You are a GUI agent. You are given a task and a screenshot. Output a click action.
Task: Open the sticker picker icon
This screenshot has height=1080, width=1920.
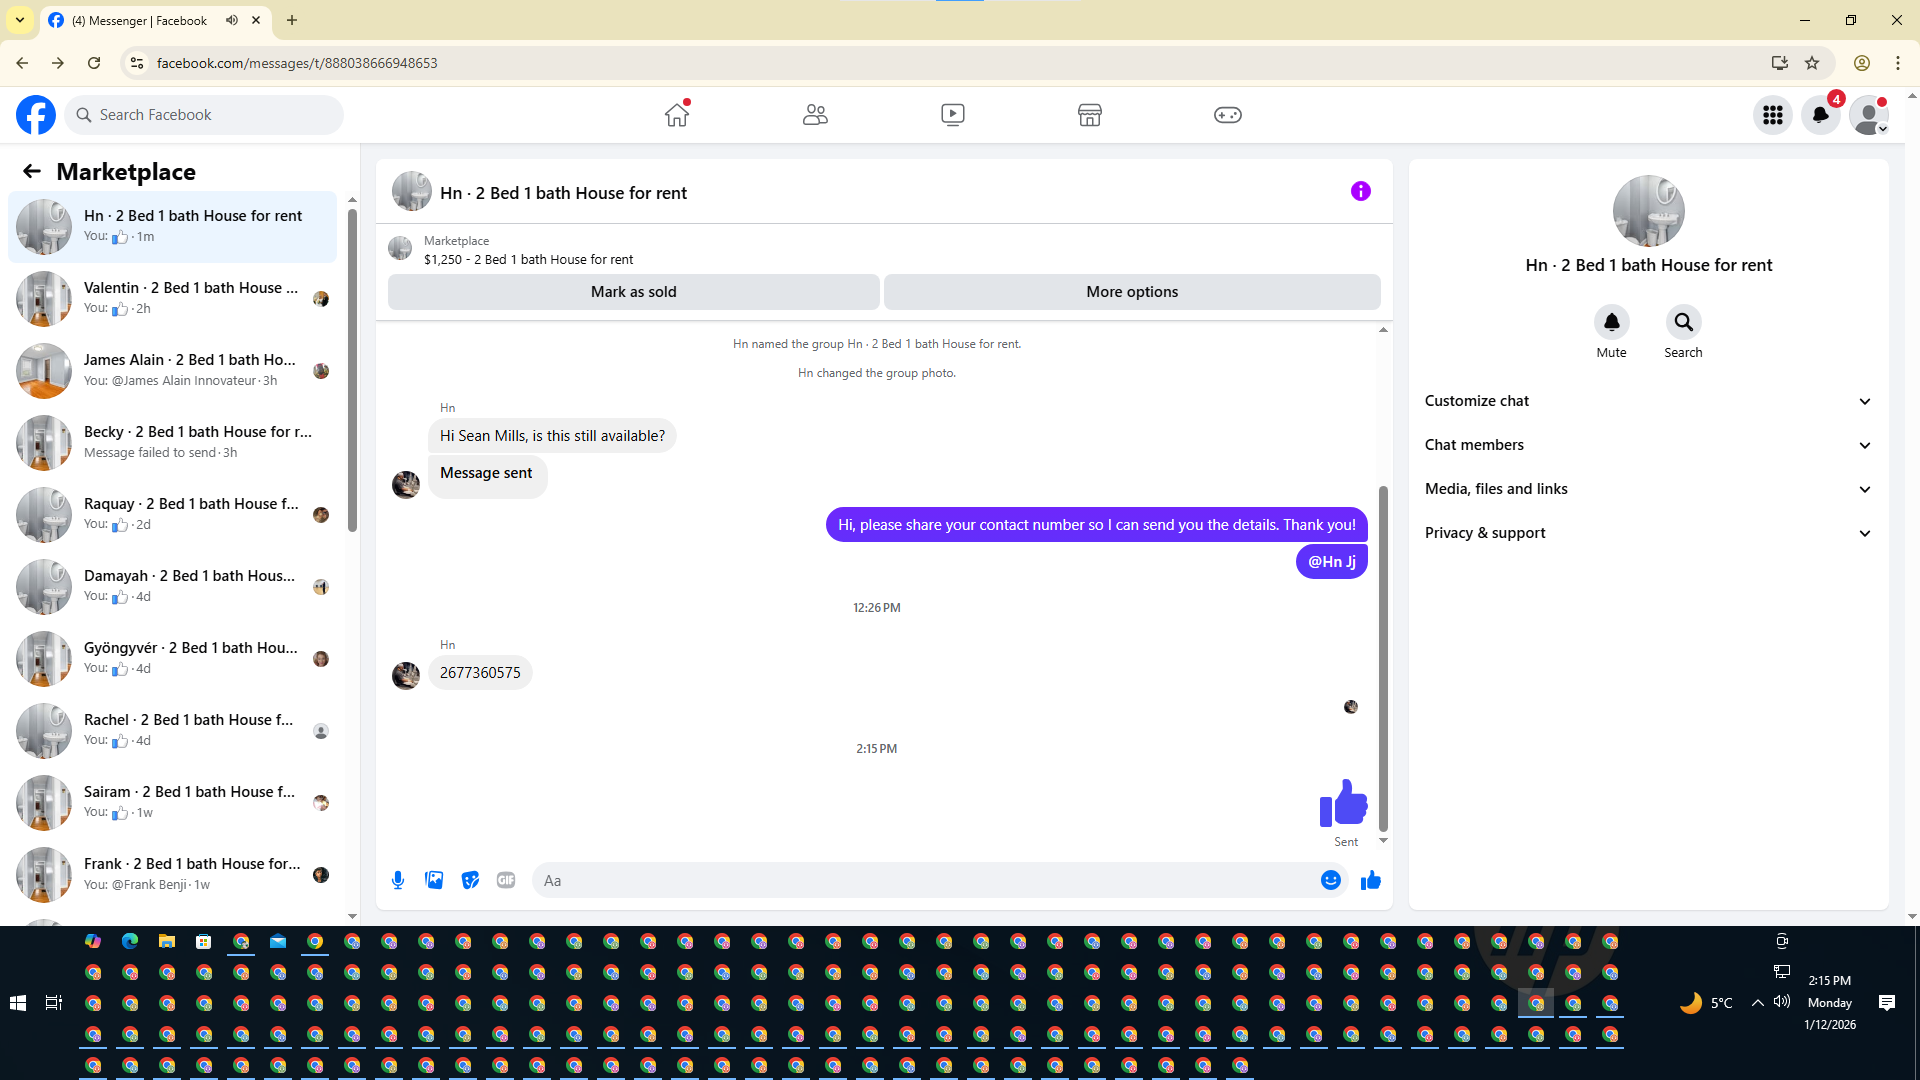coord(470,880)
